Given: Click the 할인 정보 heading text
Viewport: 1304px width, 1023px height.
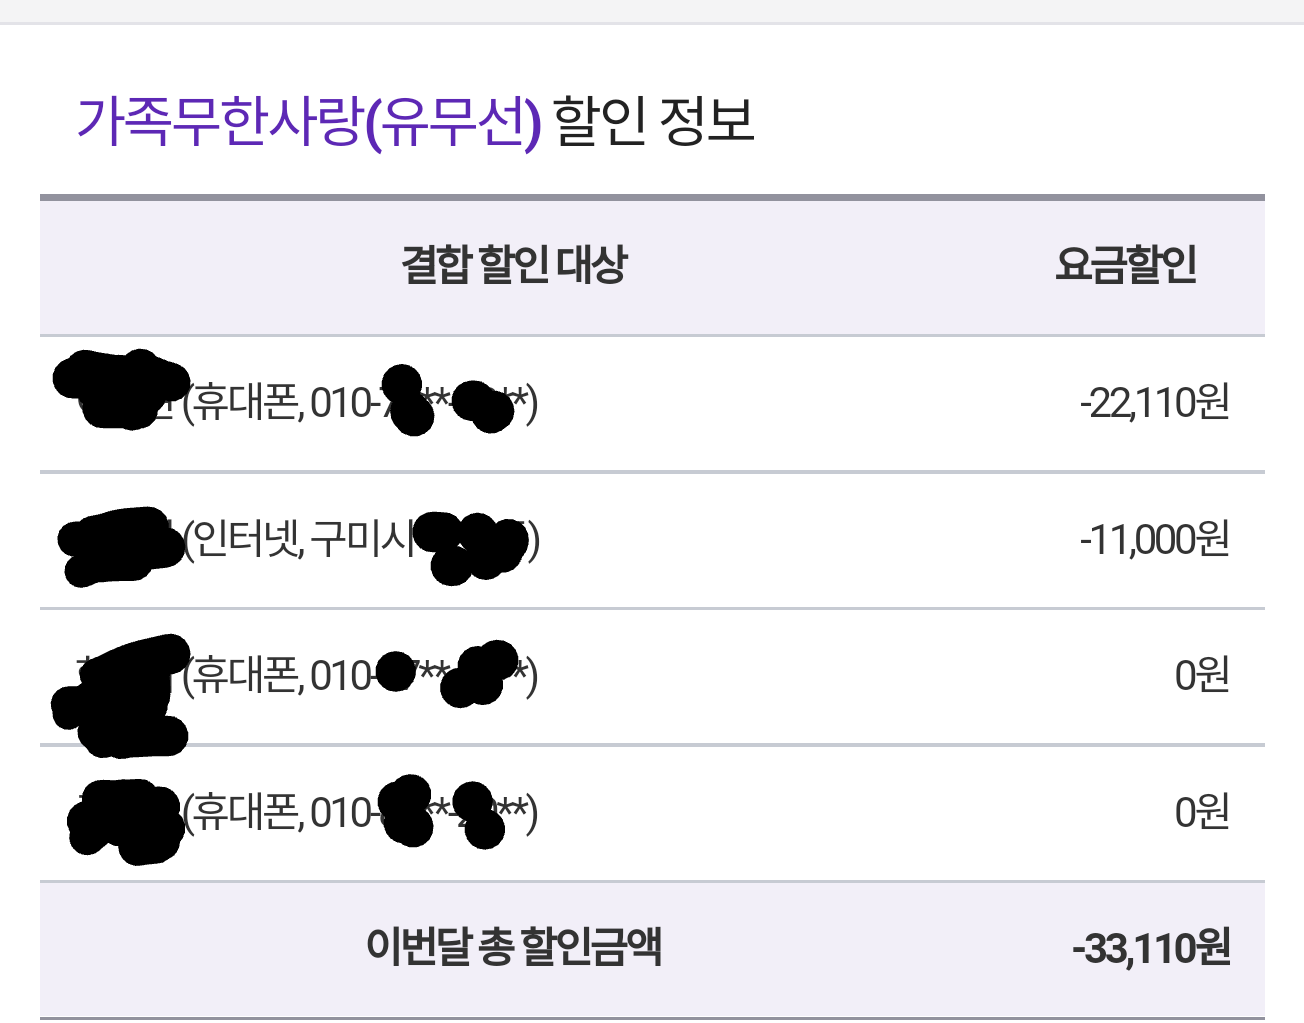Looking at the screenshot, I should pyautogui.click(x=653, y=122).
